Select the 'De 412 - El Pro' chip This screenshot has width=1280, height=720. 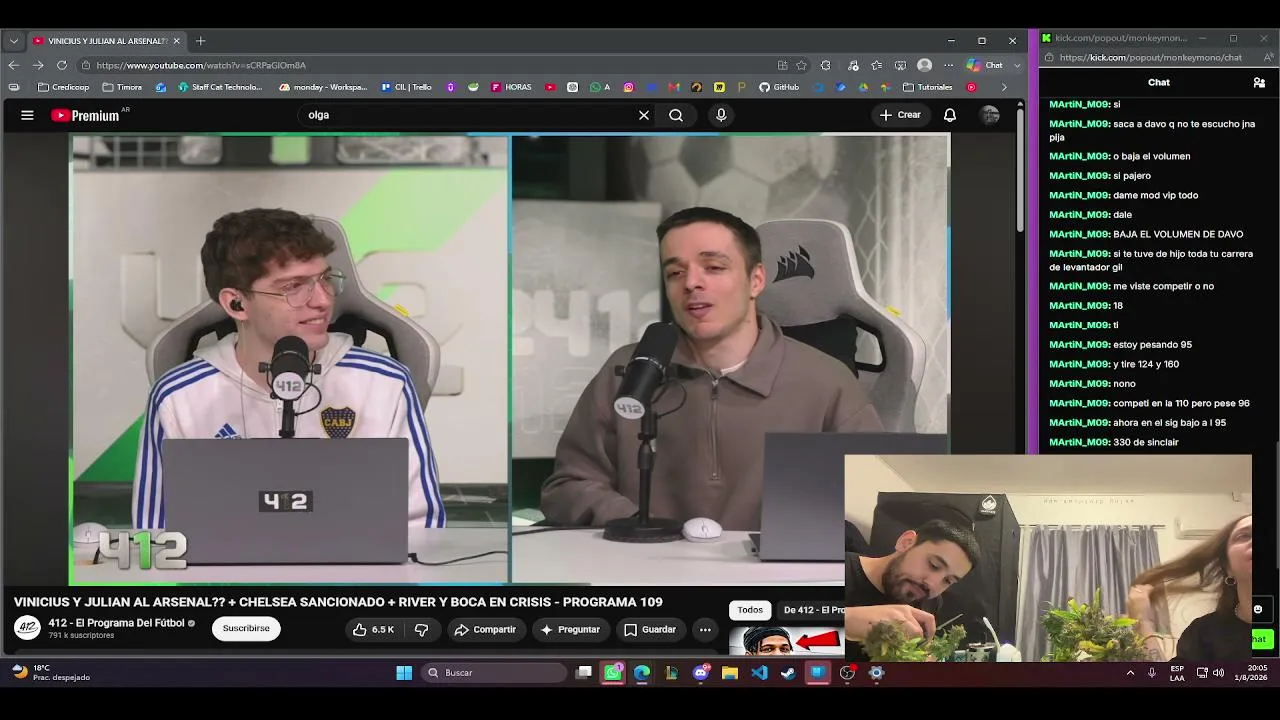(x=810, y=610)
